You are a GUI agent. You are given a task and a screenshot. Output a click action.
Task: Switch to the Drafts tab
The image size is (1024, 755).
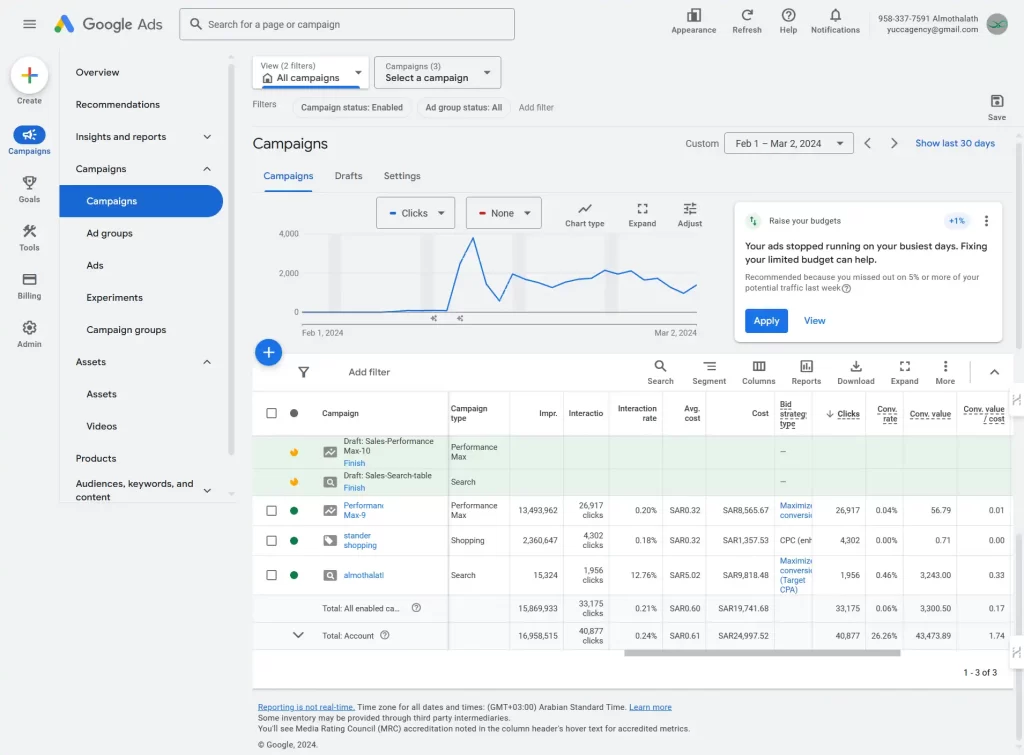(x=348, y=176)
